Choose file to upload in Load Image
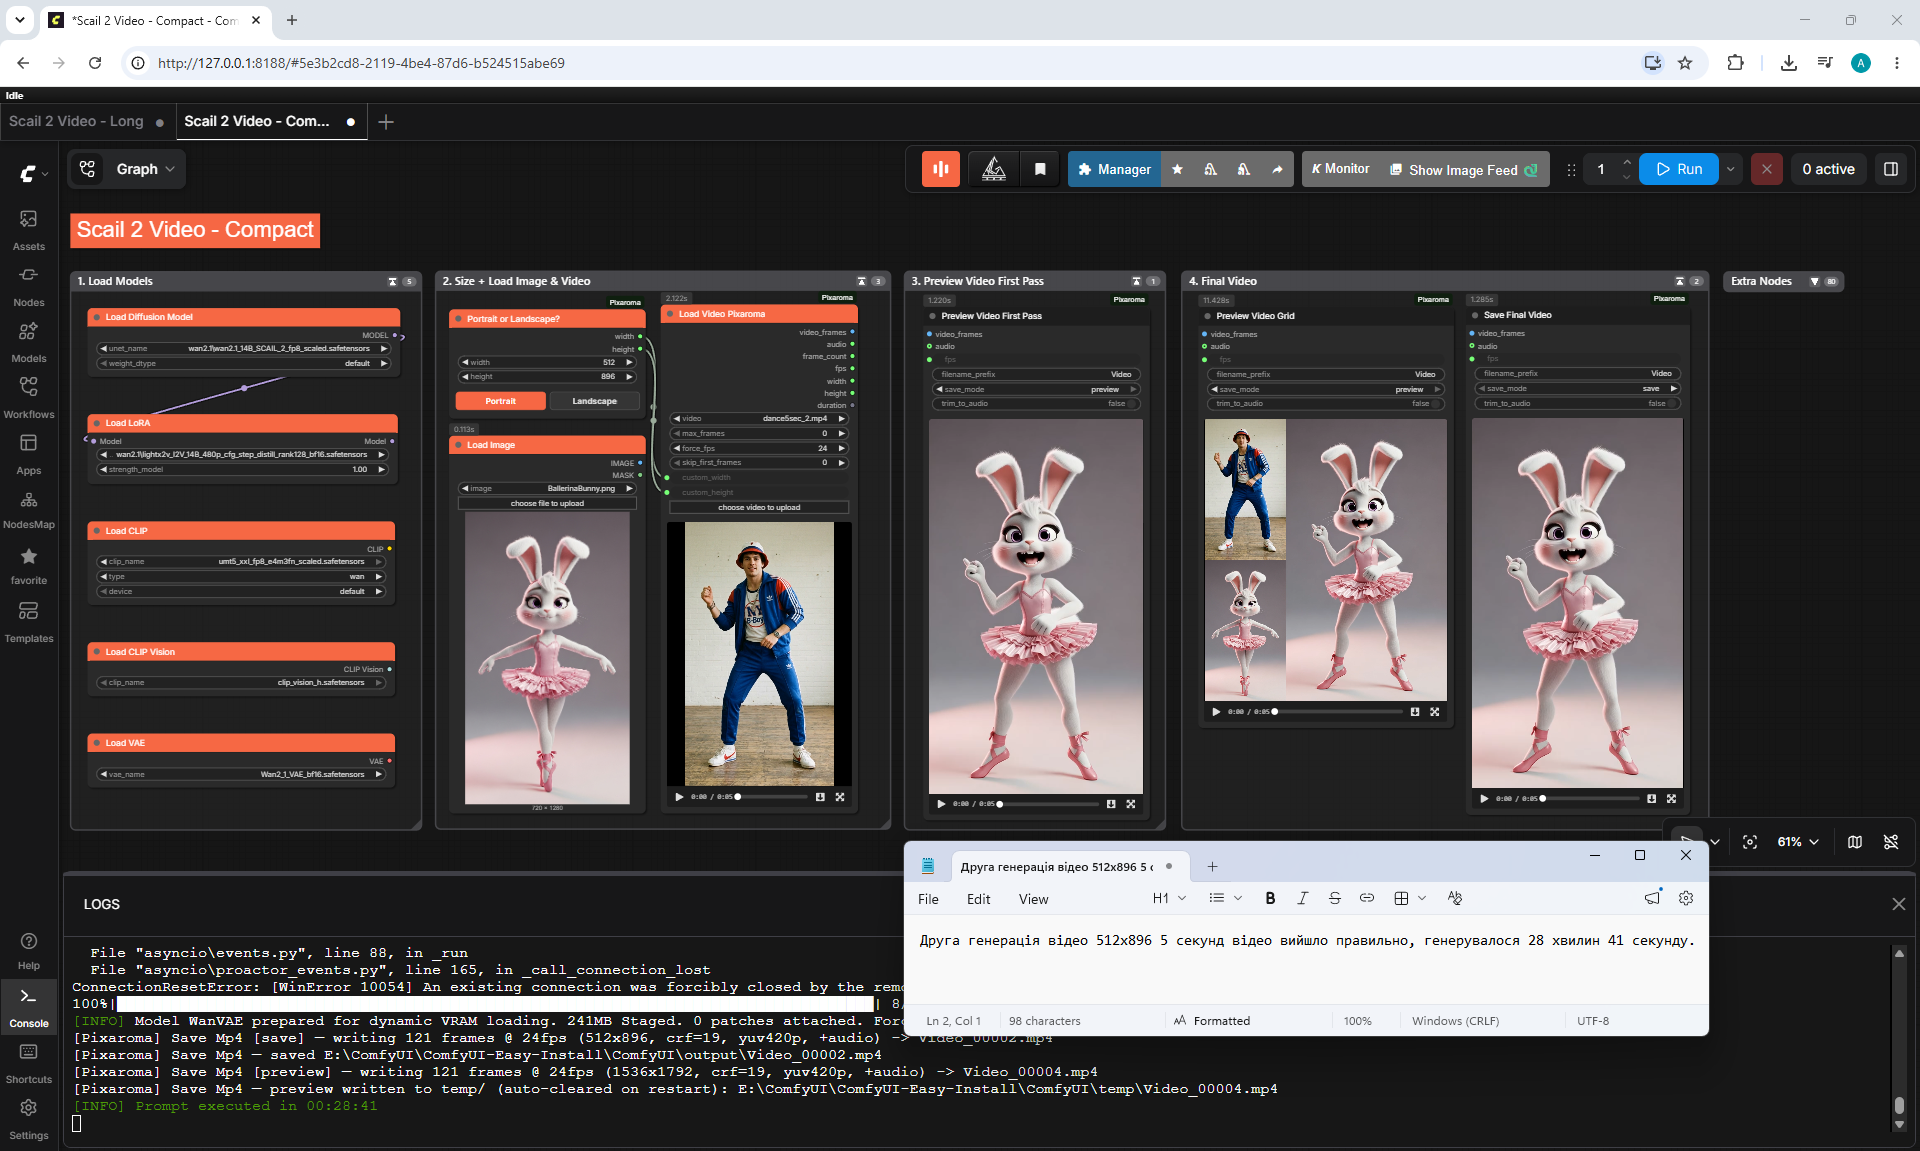 click(547, 504)
